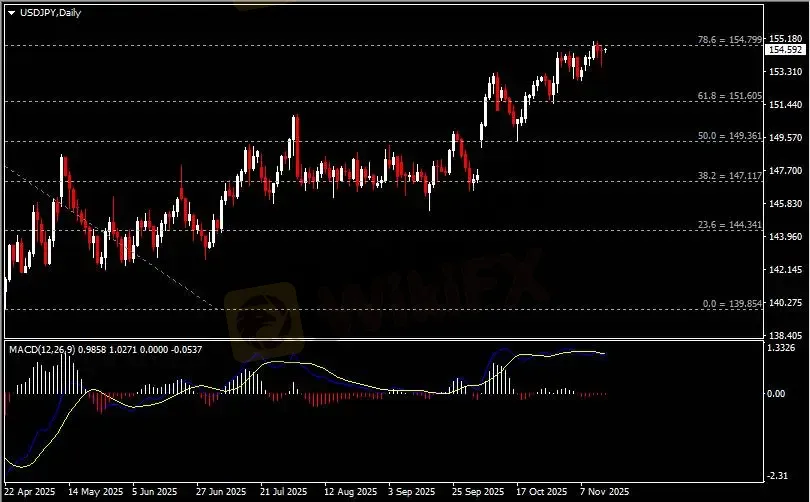
Task: Click the -2.31 MACD scale value
Action: point(777,476)
